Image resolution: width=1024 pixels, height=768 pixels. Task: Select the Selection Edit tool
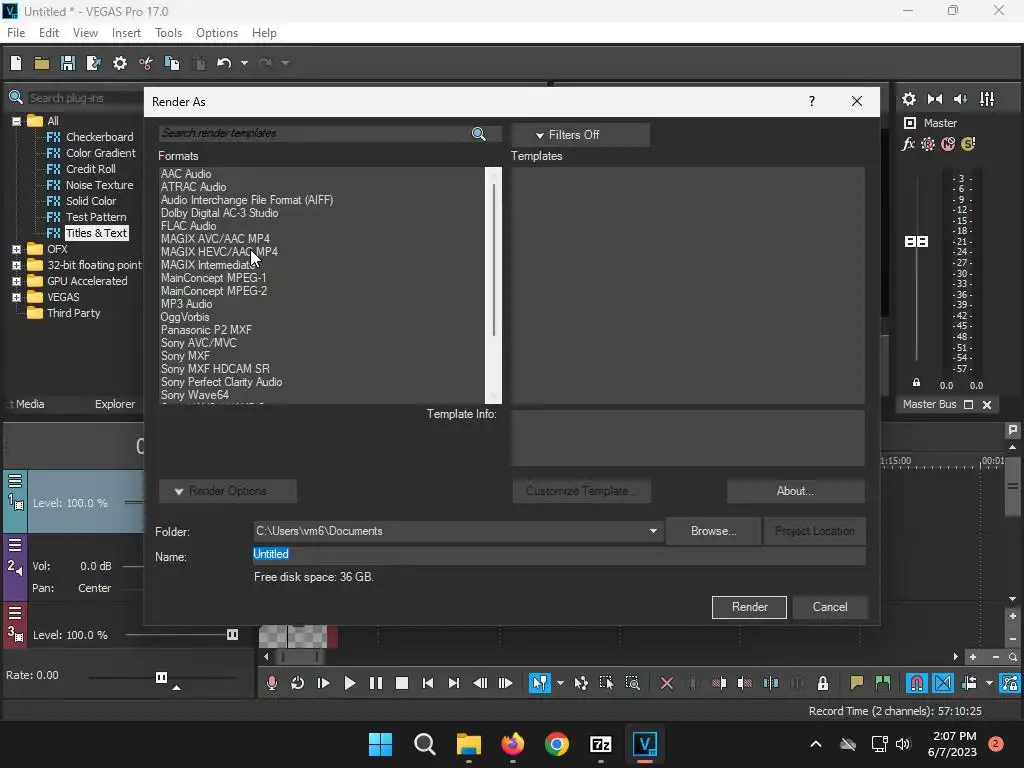point(606,683)
